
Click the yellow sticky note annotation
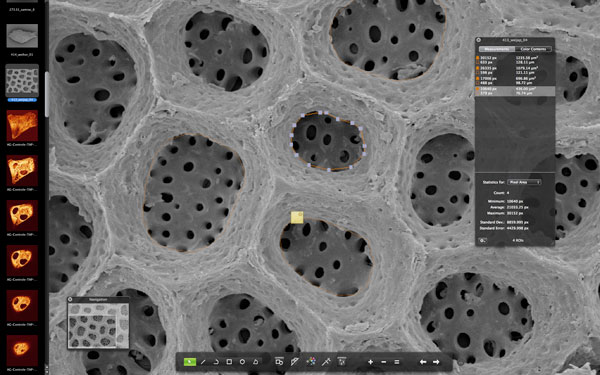tap(297, 217)
